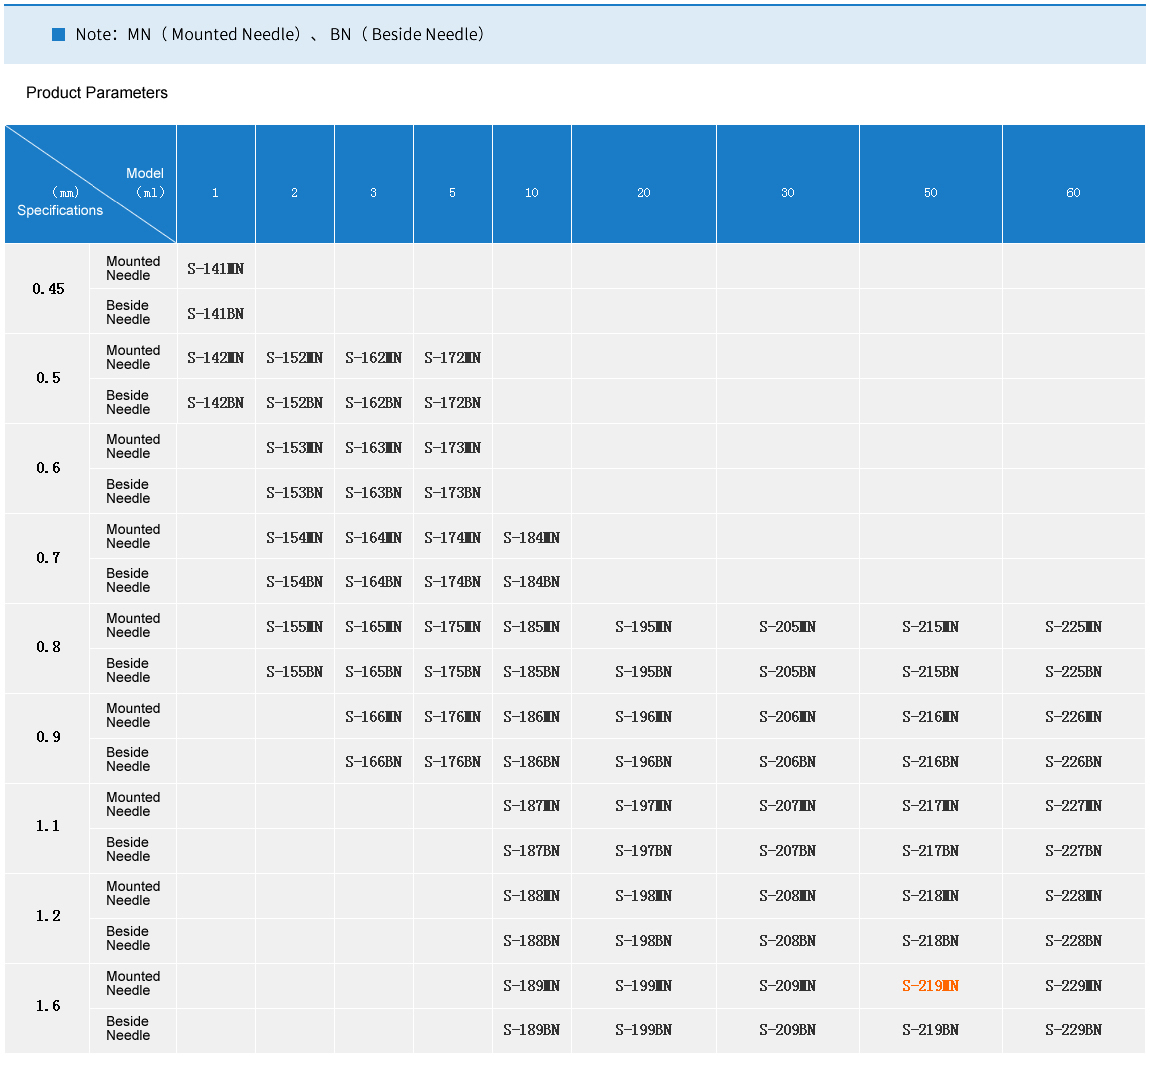Click the 10 ml column header
The height and width of the screenshot is (1090, 1150).
[531, 193]
